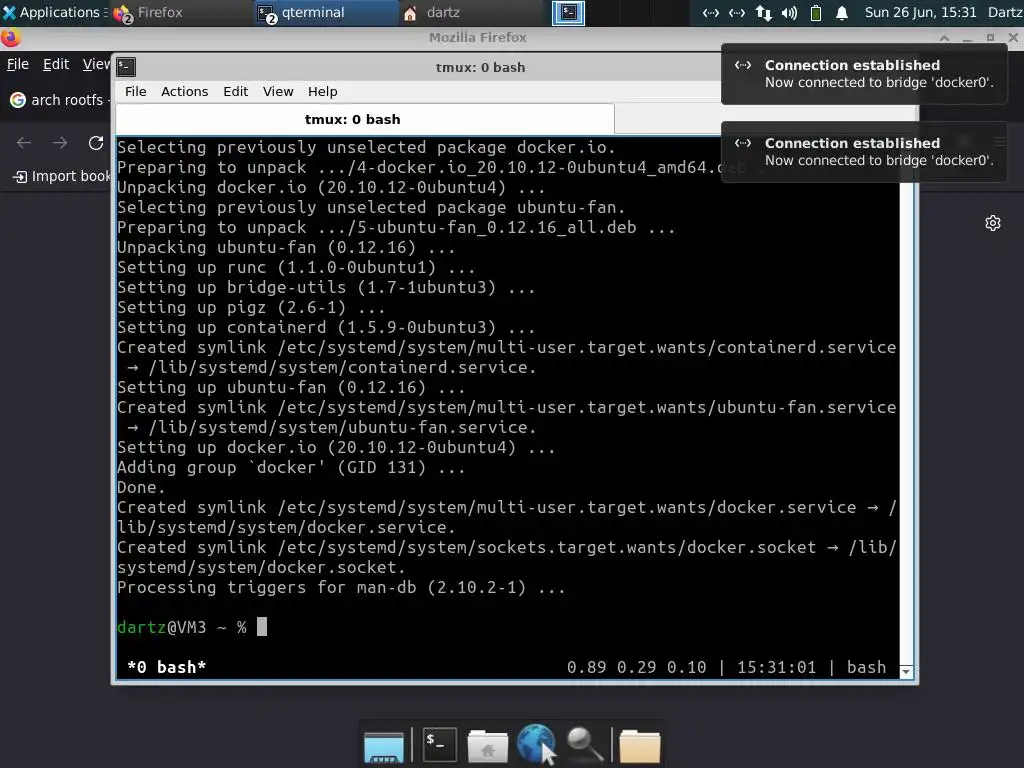Viewport: 1024px width, 768px height.
Task: Open the File menu in qterminal
Action: [x=136, y=91]
